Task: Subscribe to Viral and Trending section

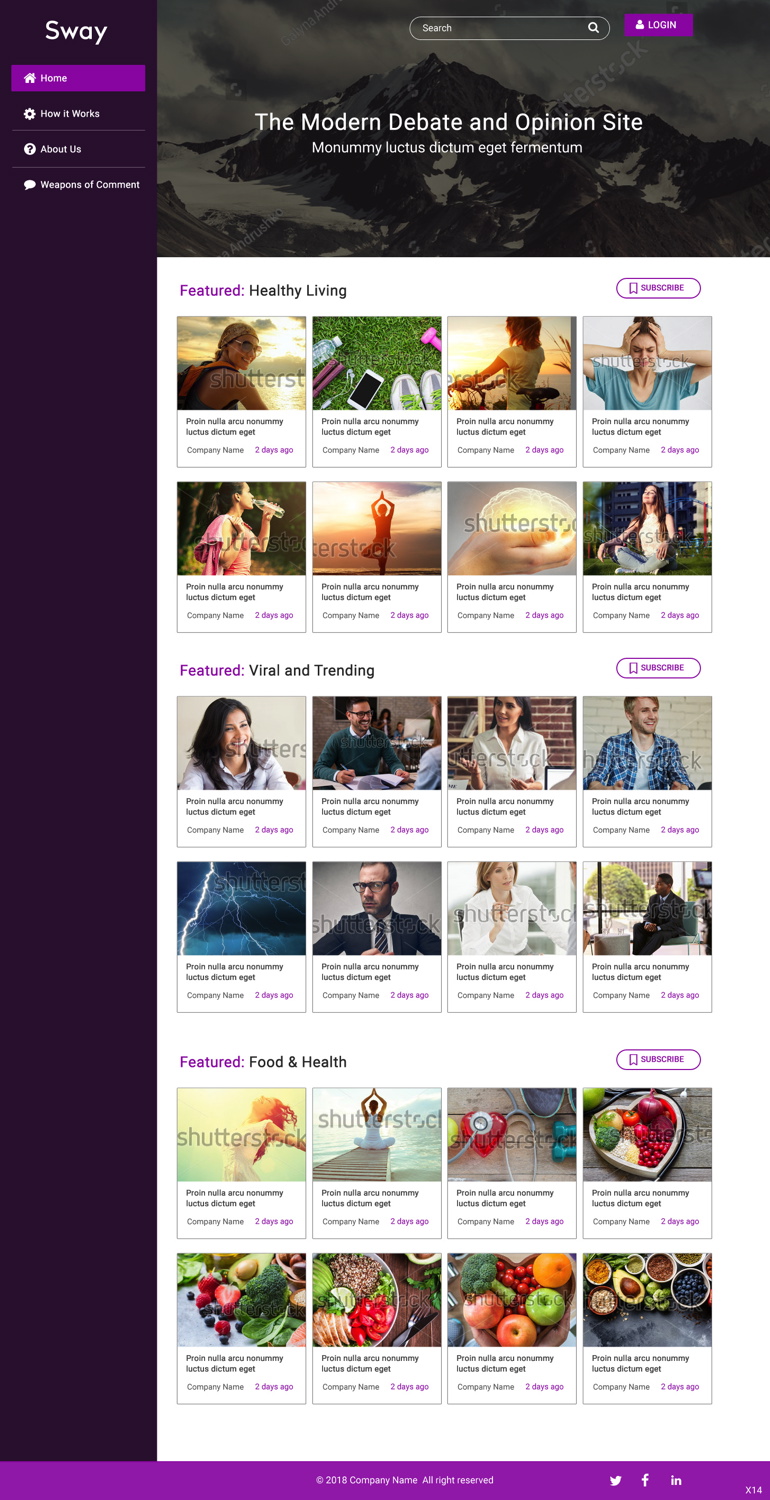Action: coord(658,668)
